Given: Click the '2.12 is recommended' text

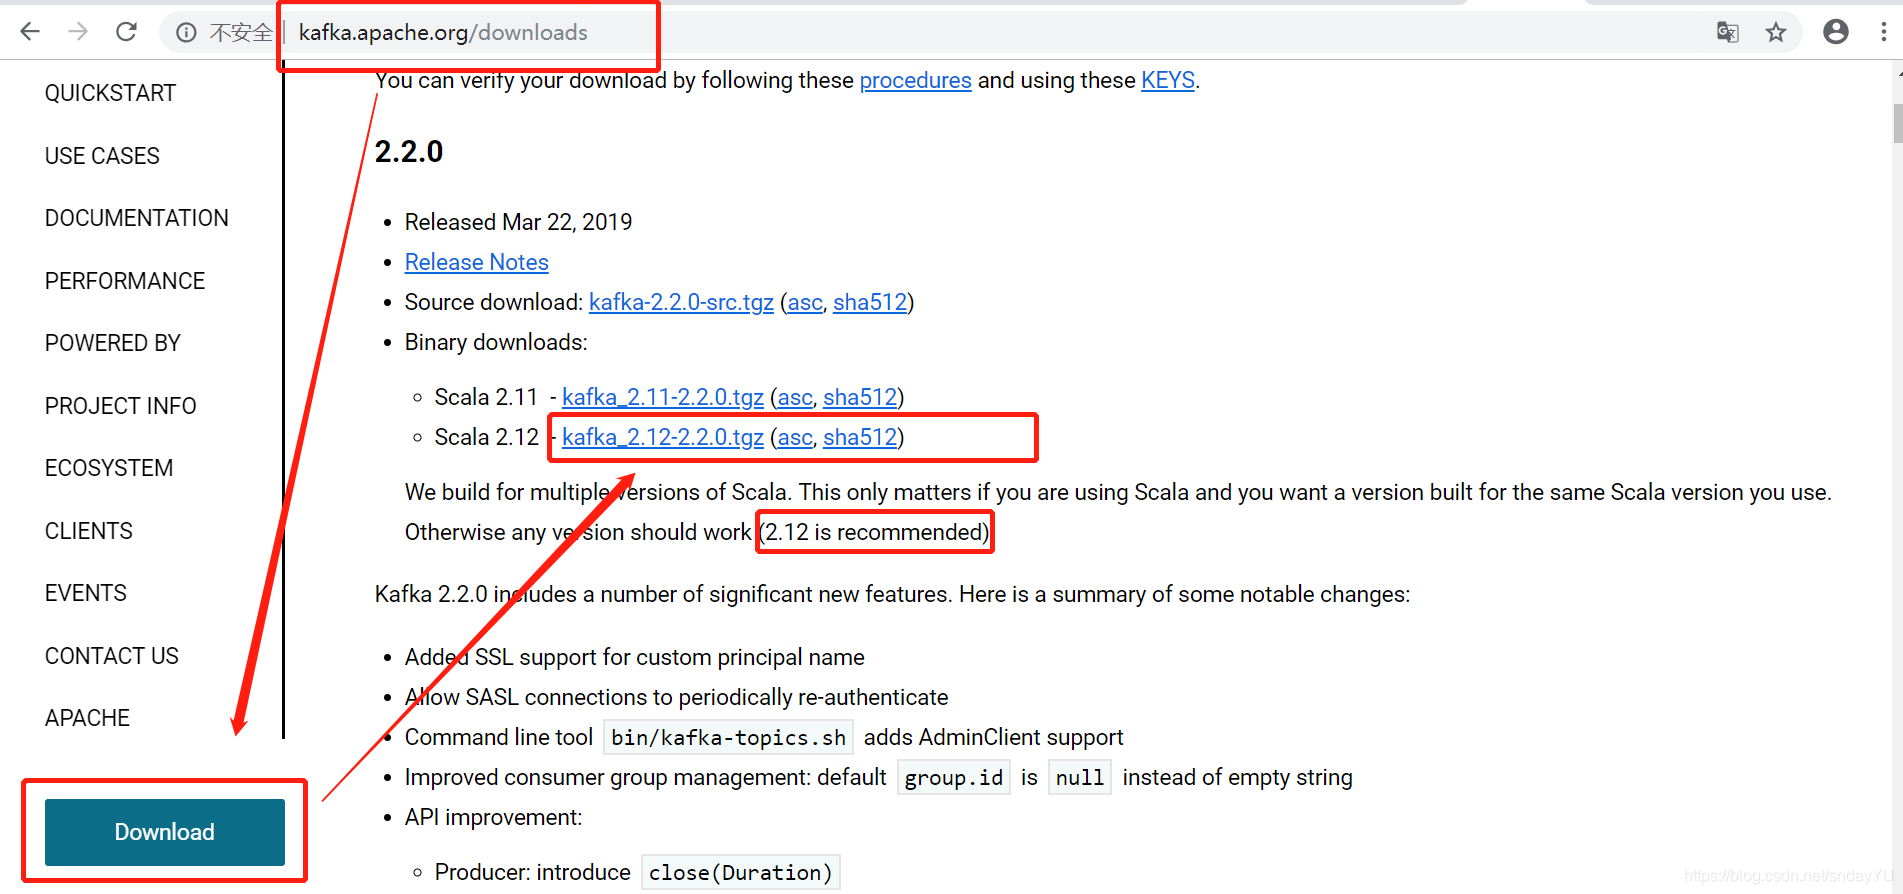Looking at the screenshot, I should point(875,532).
